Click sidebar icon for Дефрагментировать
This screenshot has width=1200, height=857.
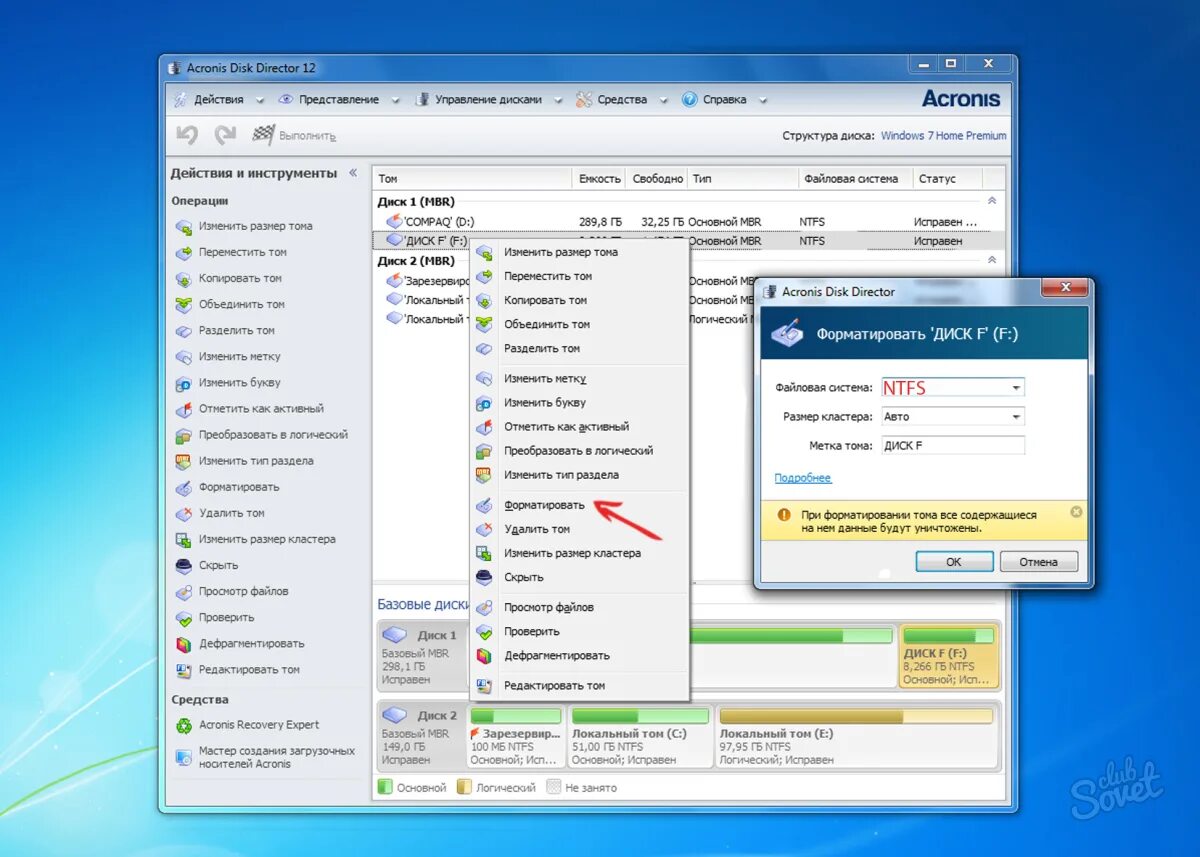click(183, 644)
